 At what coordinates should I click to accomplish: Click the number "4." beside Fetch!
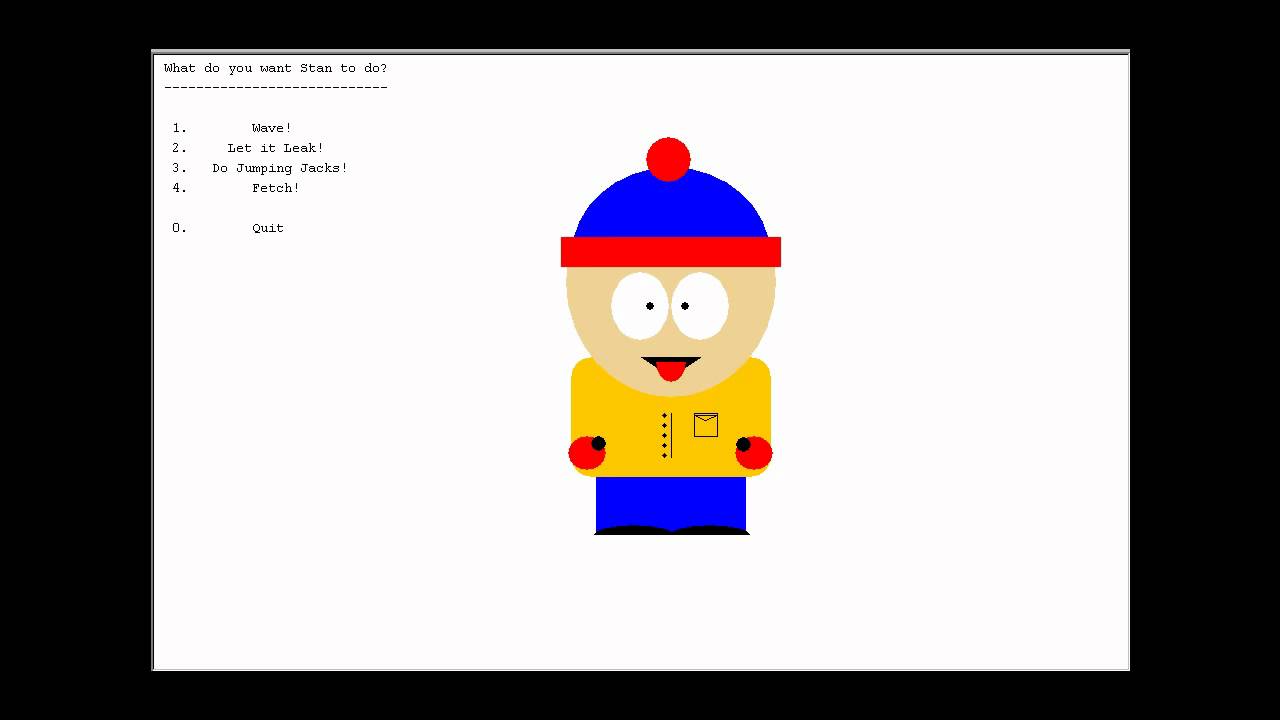point(180,188)
